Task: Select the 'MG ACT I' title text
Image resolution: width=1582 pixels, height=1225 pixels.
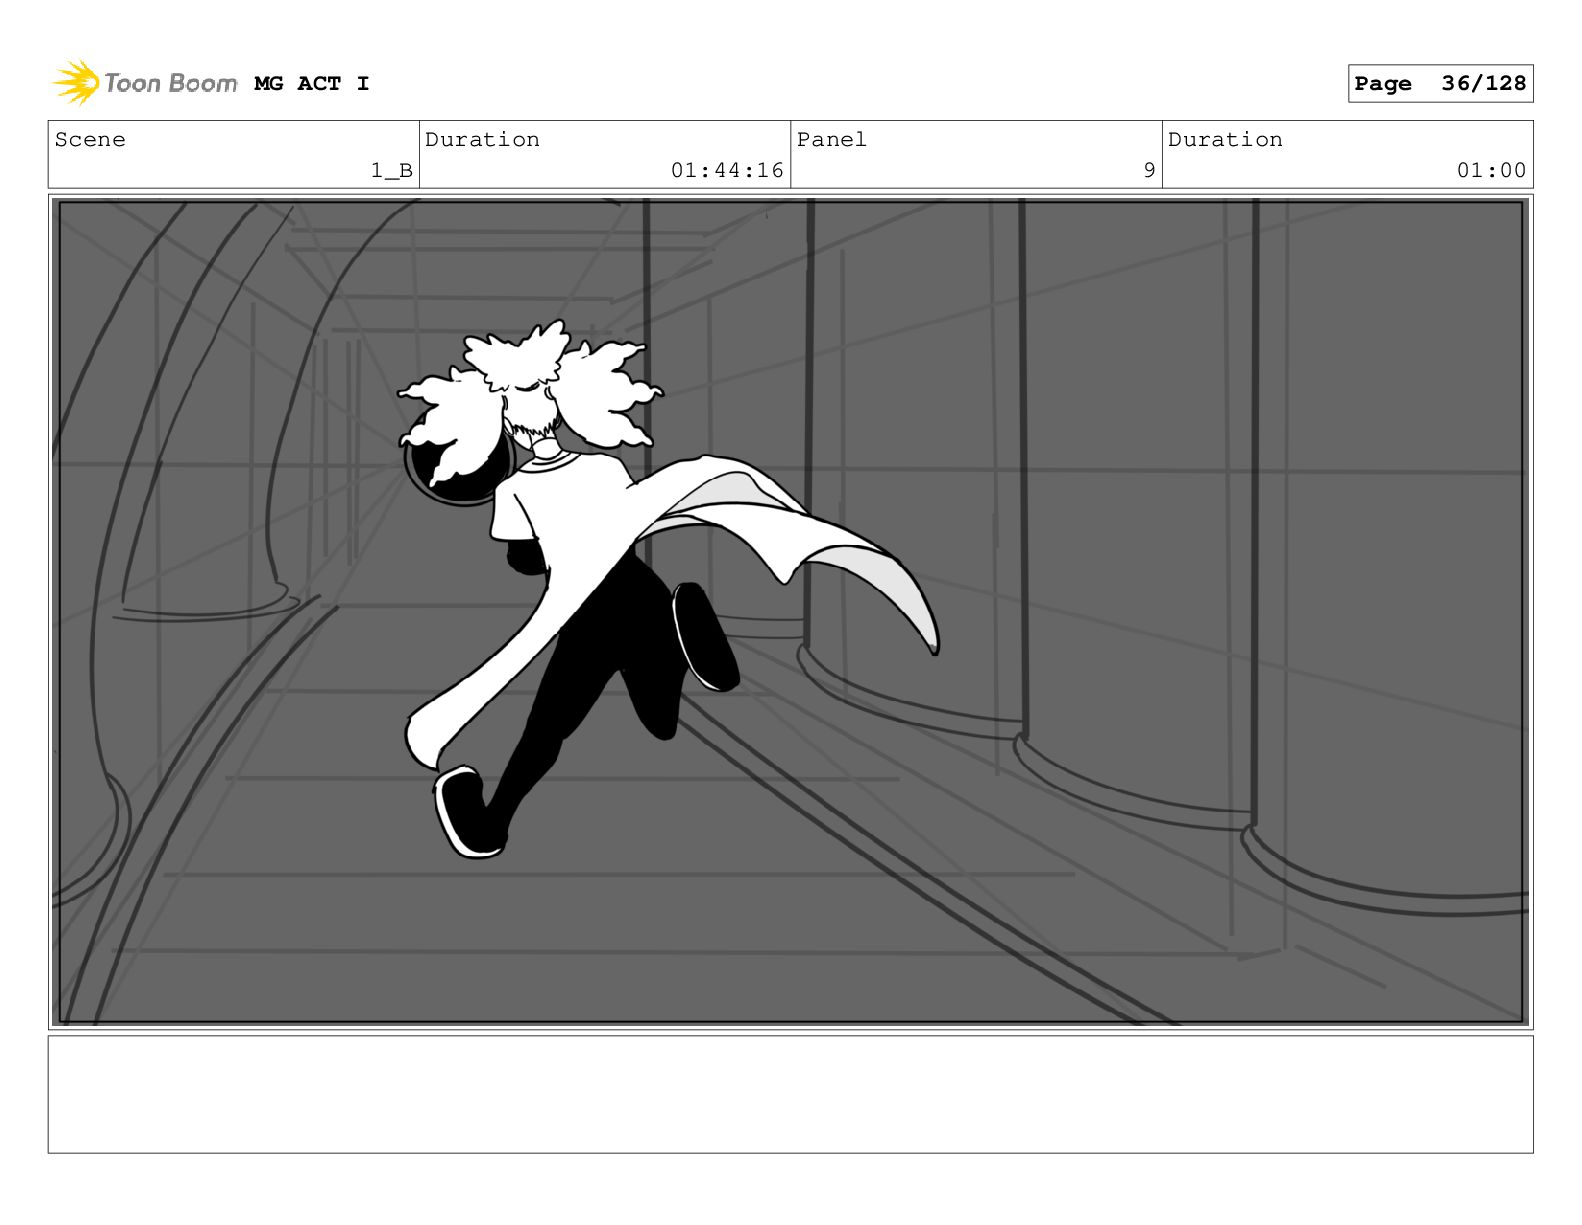Action: (312, 84)
